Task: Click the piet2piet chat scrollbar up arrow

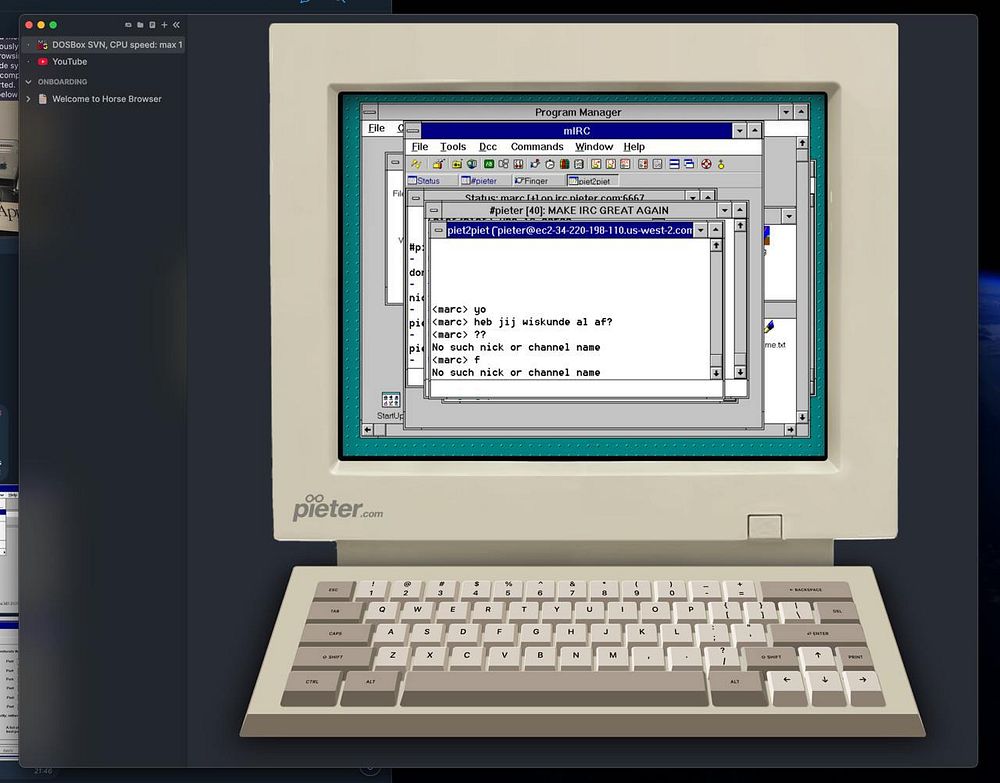Action: pos(716,245)
